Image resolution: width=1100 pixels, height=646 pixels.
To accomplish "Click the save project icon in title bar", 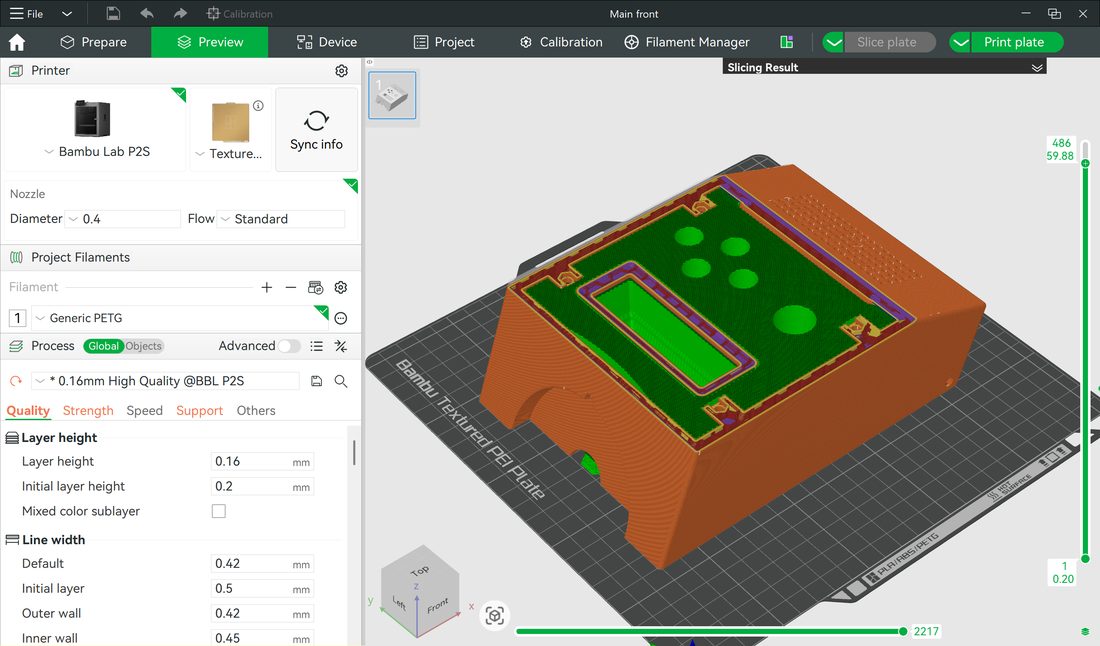I will coord(113,13).
